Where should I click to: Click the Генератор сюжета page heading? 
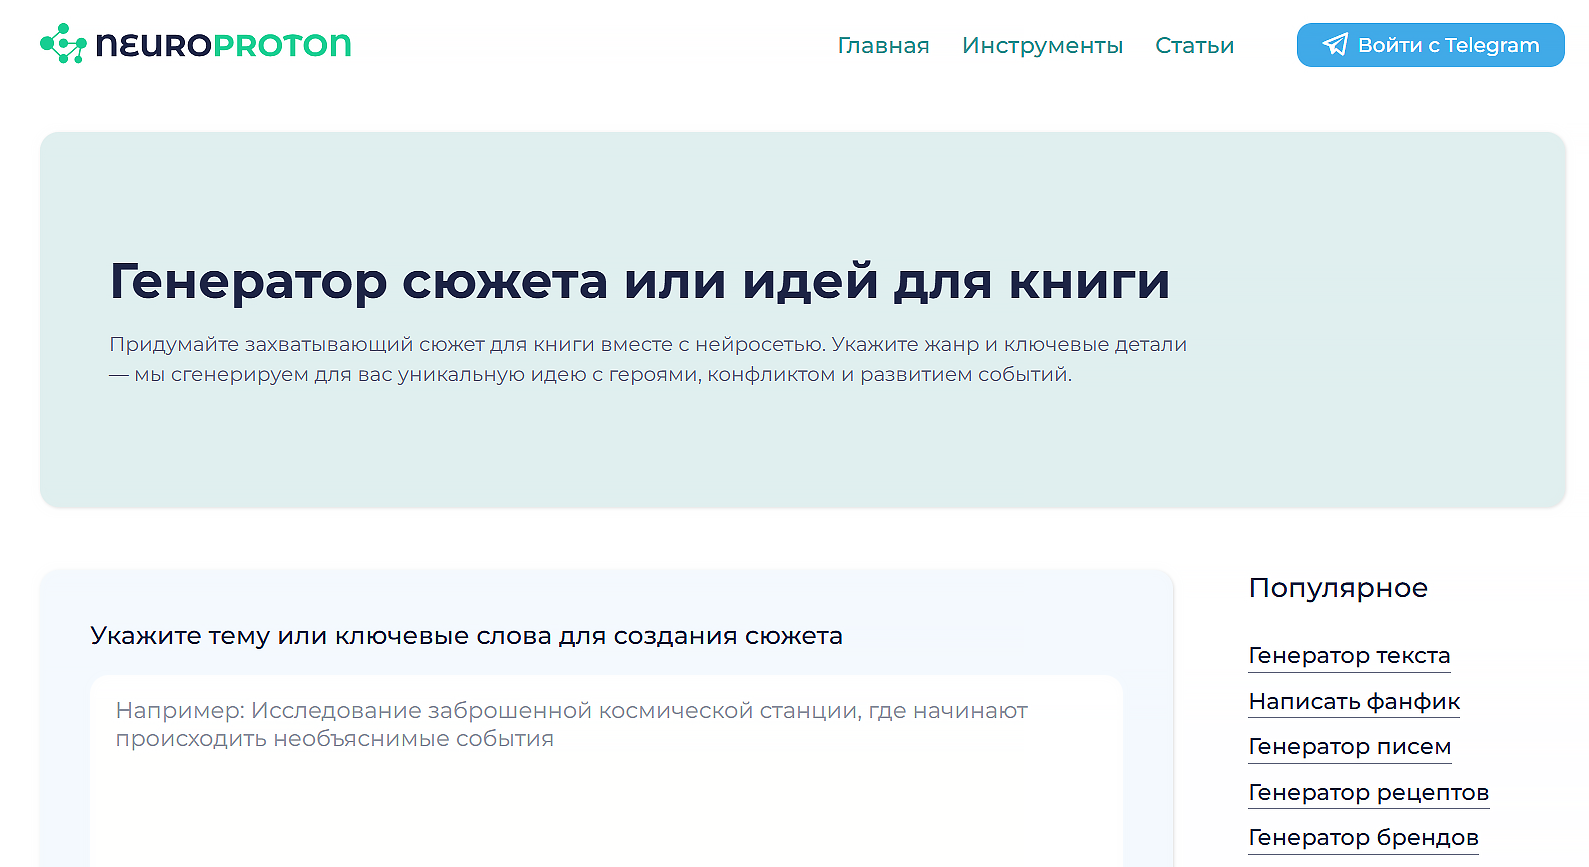point(639,281)
